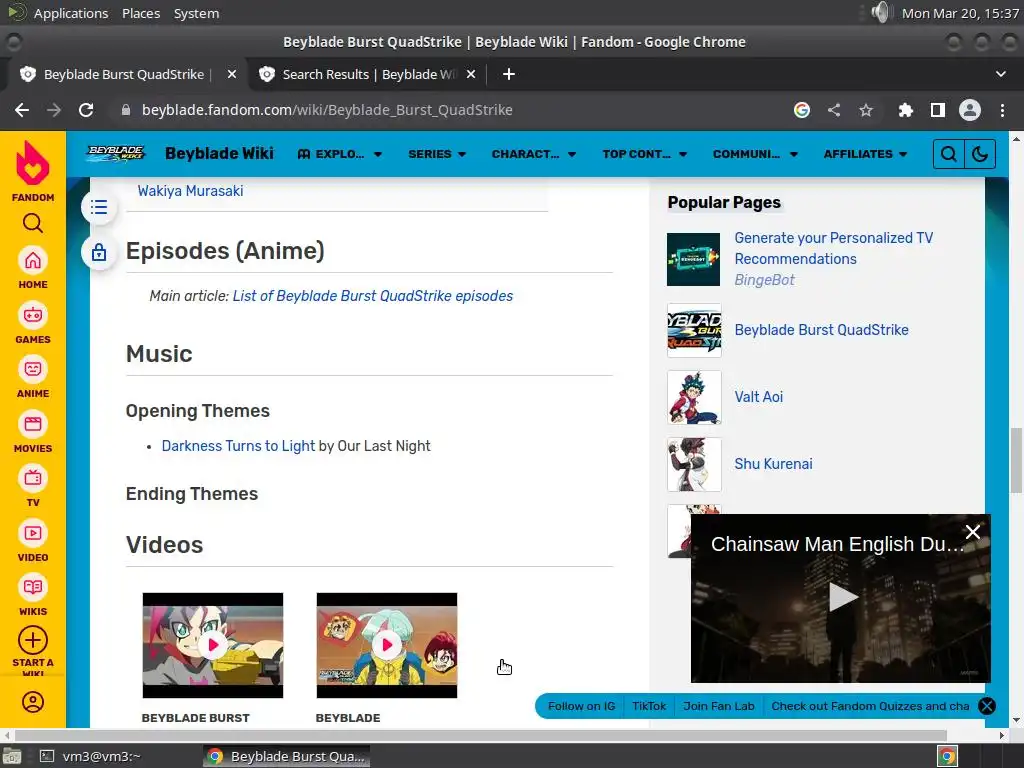Open a new Chrome tab
Viewport: 1024px width, 768px height.
tap(509, 74)
